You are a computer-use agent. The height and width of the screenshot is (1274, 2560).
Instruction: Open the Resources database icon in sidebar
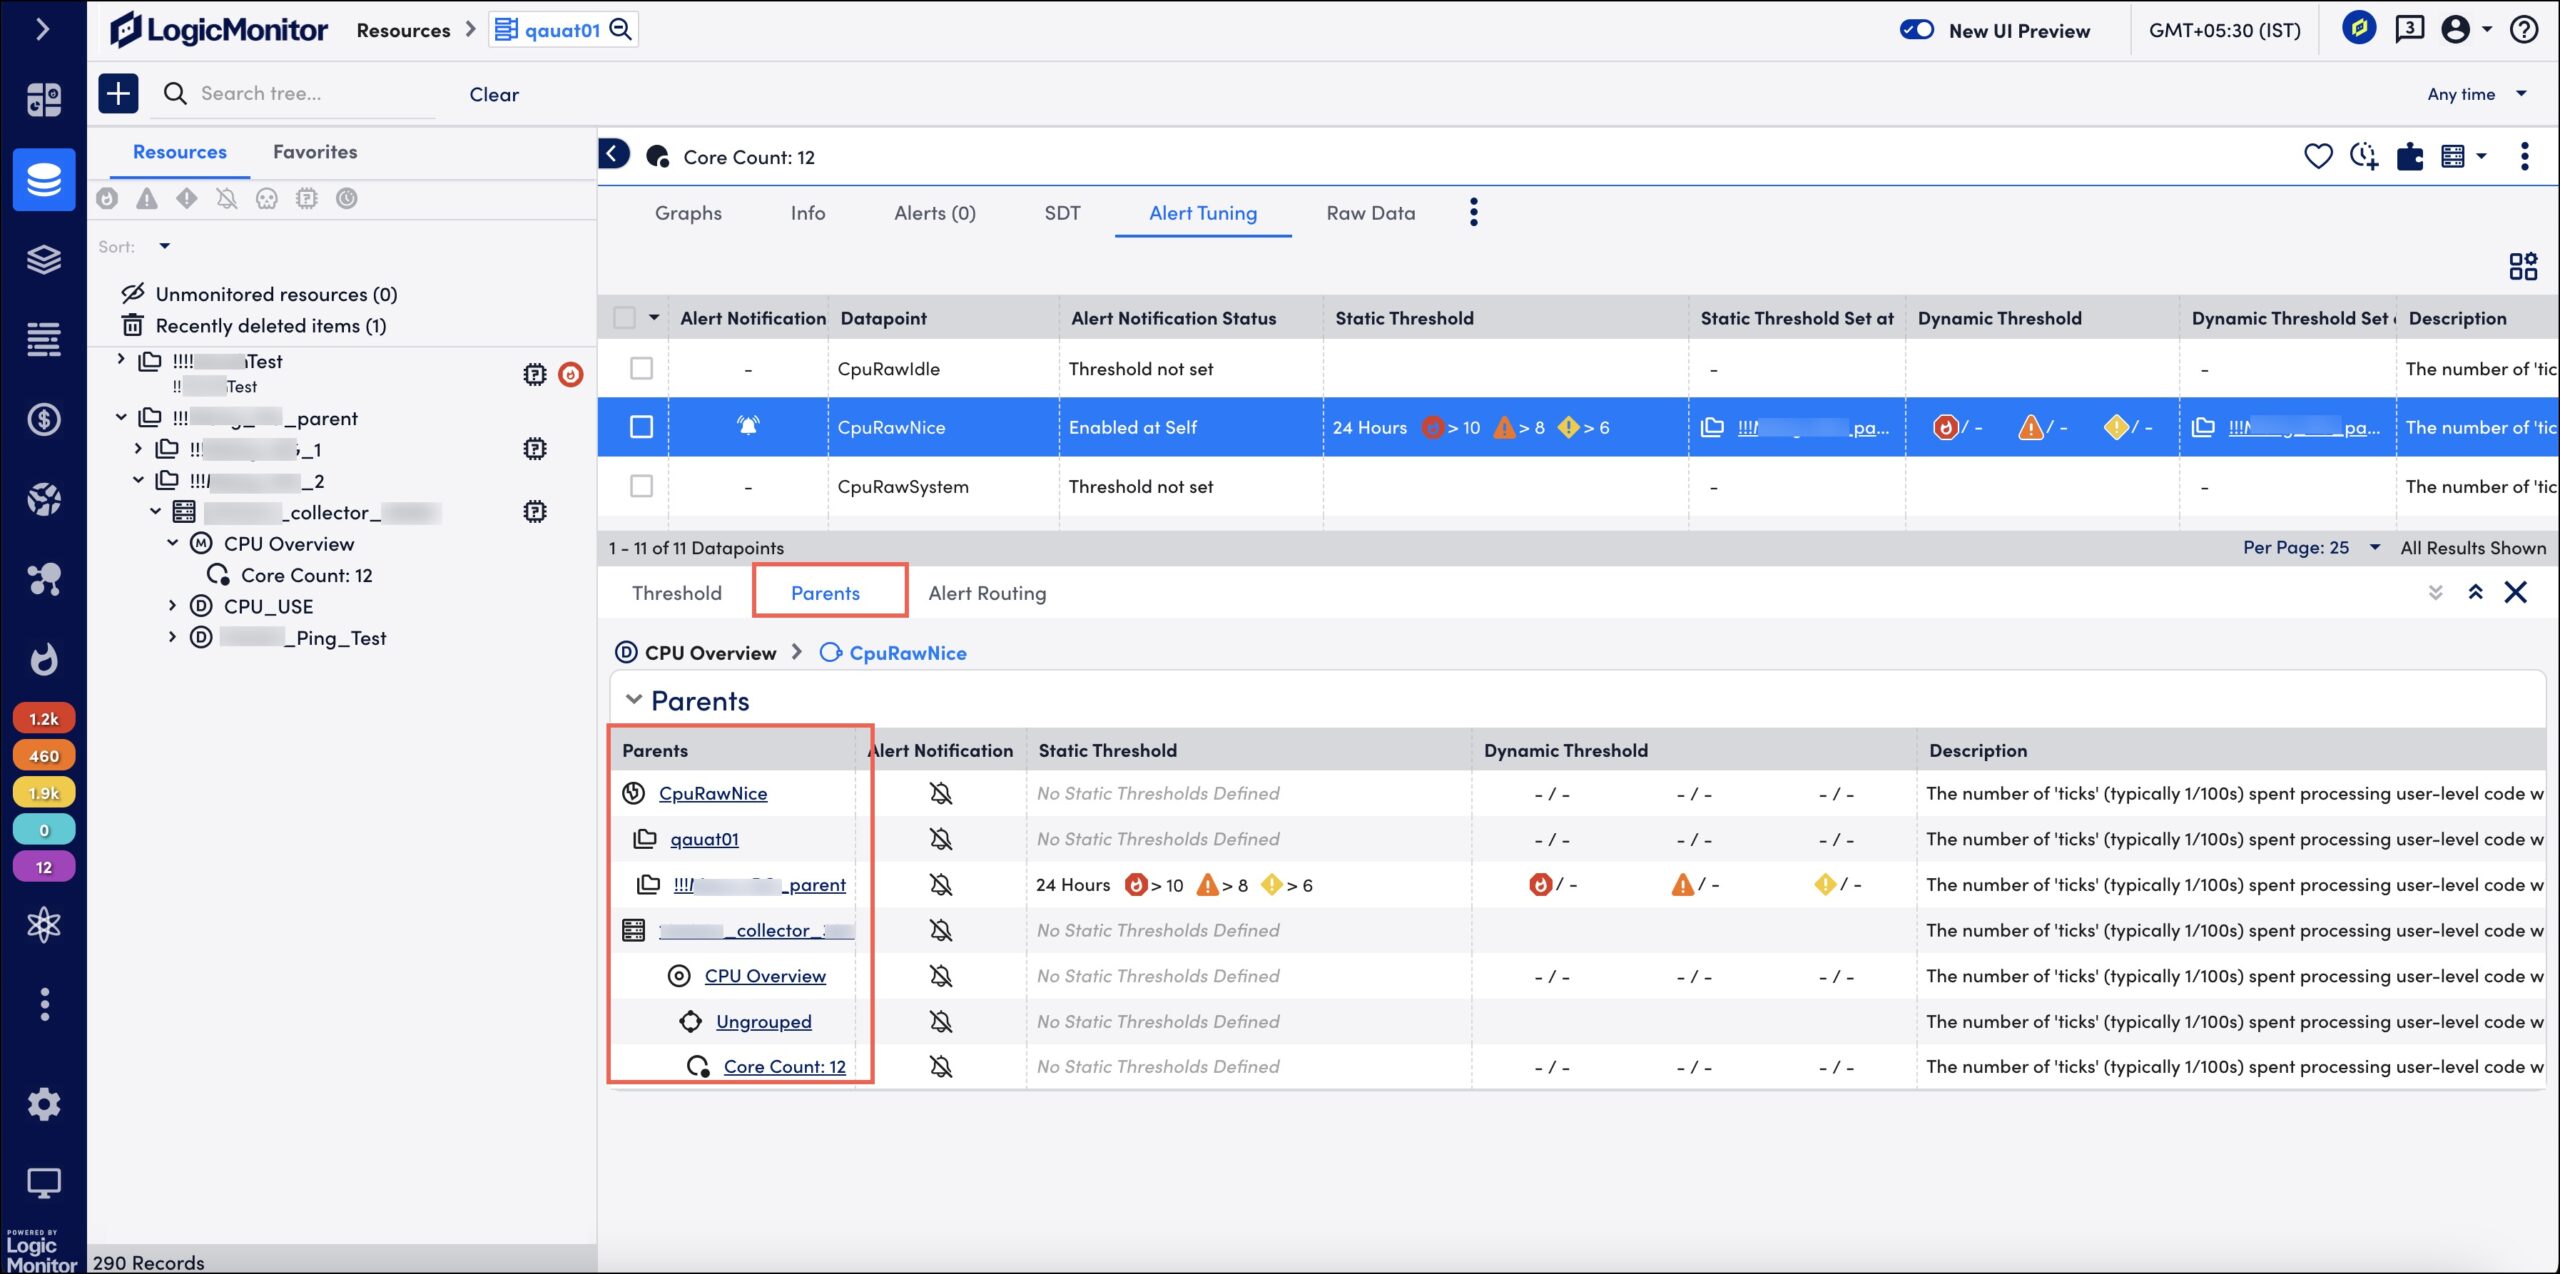(43, 180)
